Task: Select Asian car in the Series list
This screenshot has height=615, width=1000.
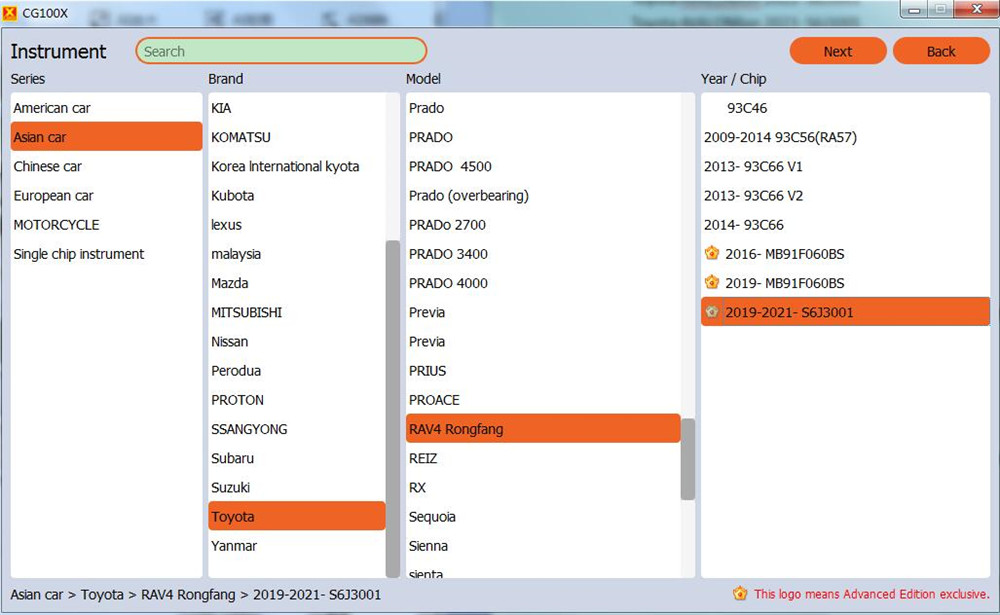Action: tap(106, 137)
